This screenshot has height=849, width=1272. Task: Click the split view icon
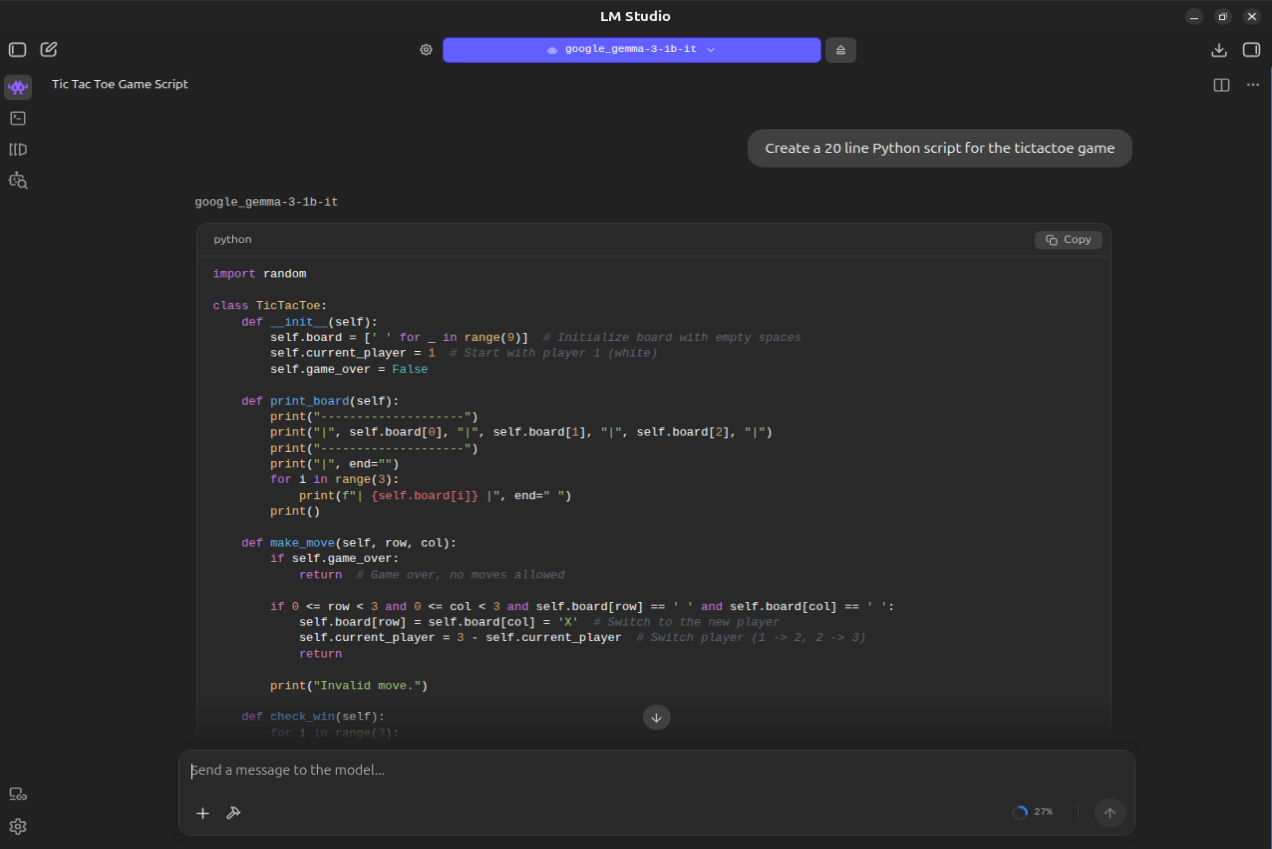point(1221,85)
